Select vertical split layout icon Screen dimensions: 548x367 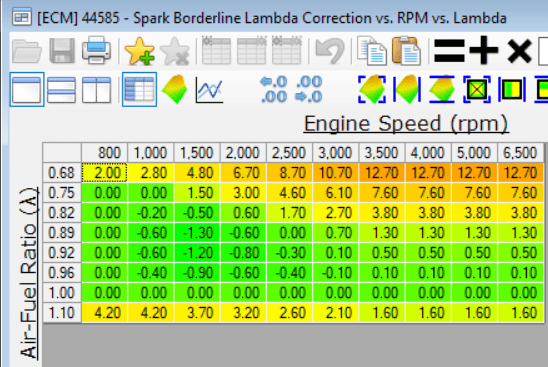pos(96,90)
